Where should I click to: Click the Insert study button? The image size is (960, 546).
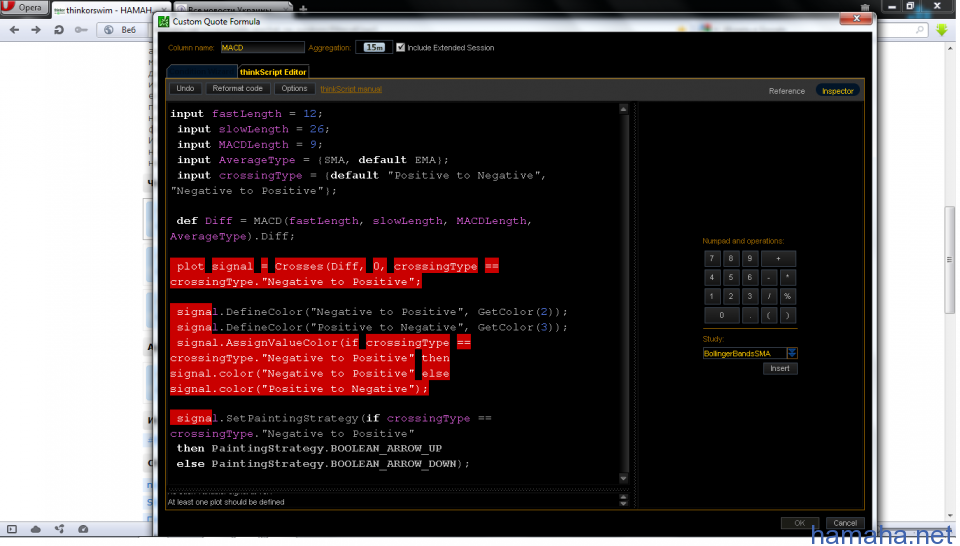[779, 368]
